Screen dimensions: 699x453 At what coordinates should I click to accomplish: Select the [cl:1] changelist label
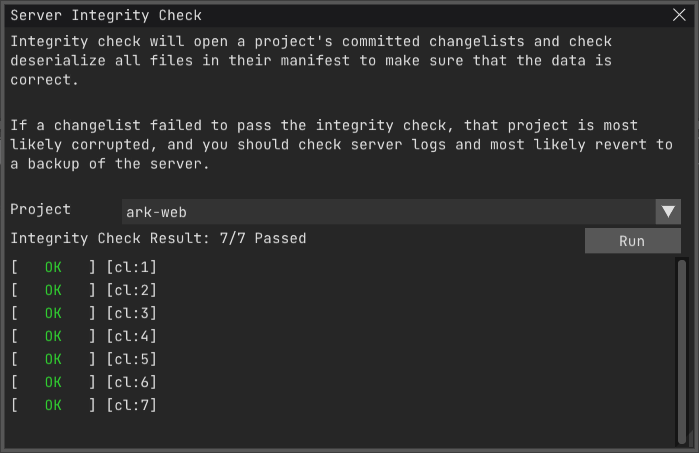(x=131, y=267)
